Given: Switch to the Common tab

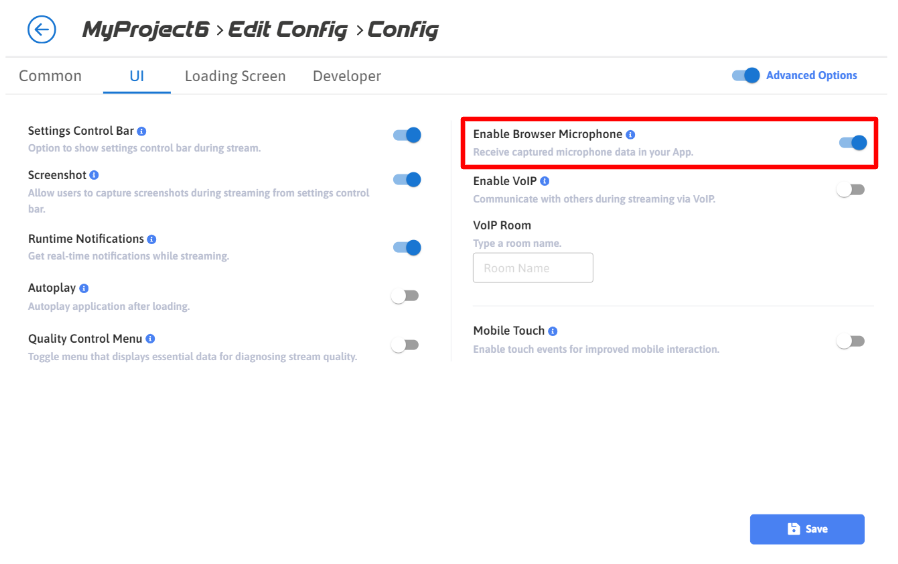Looking at the screenshot, I should [x=50, y=76].
